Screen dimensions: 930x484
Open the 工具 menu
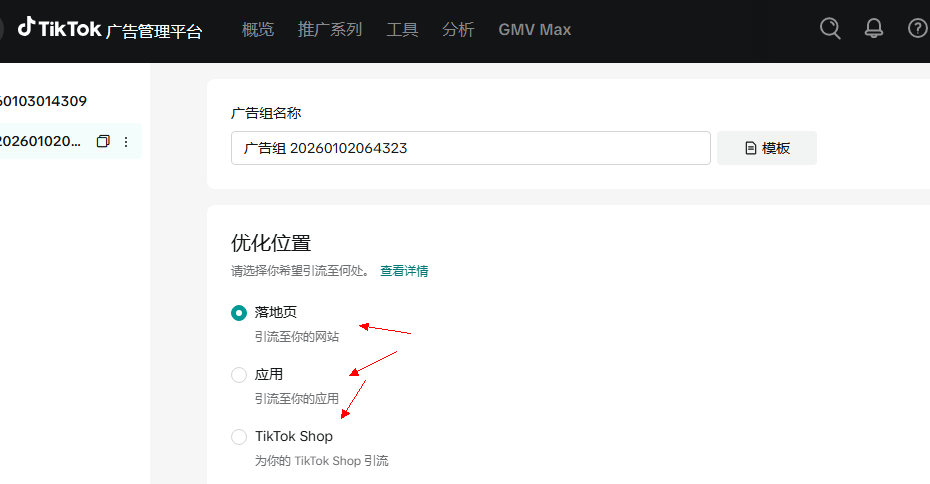[x=402, y=30]
